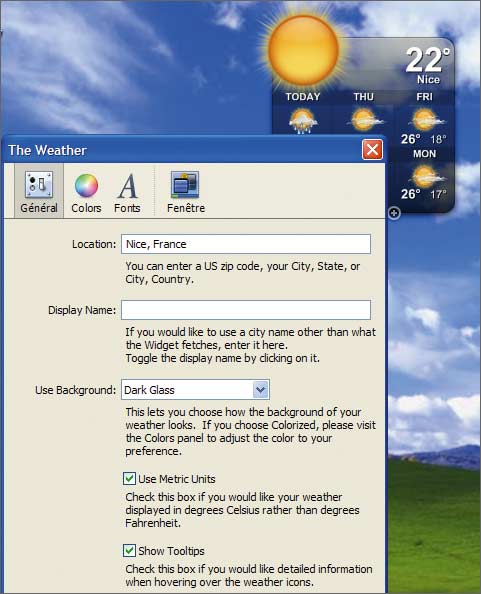Click the large sun icon on widget
Image resolution: width=481 pixels, height=594 pixels.
pos(303,50)
